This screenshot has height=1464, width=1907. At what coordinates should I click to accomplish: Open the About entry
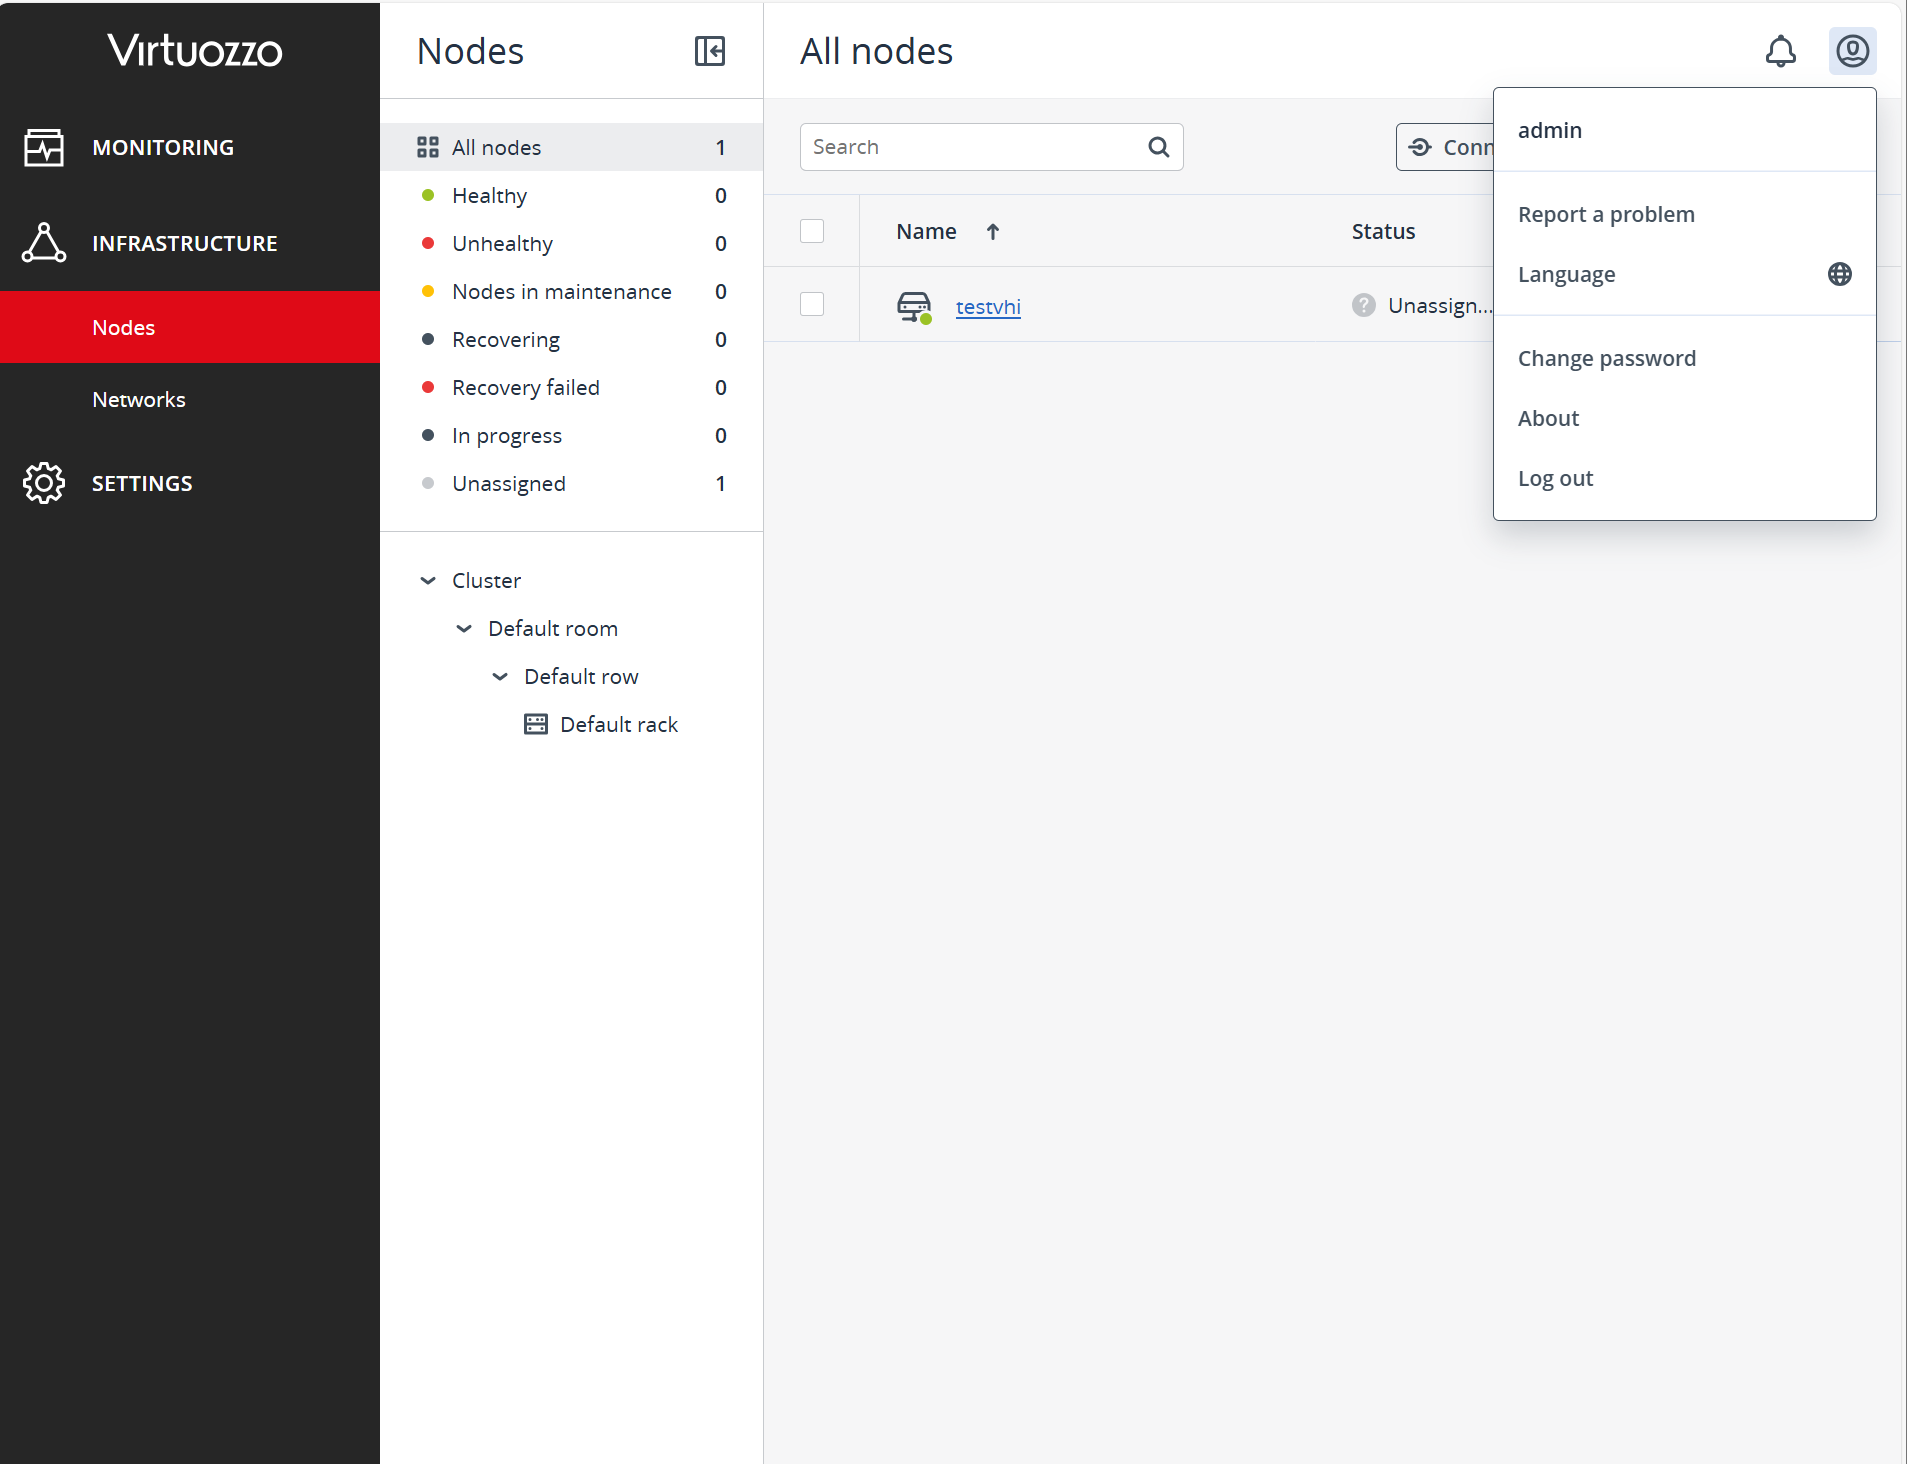1685,418
